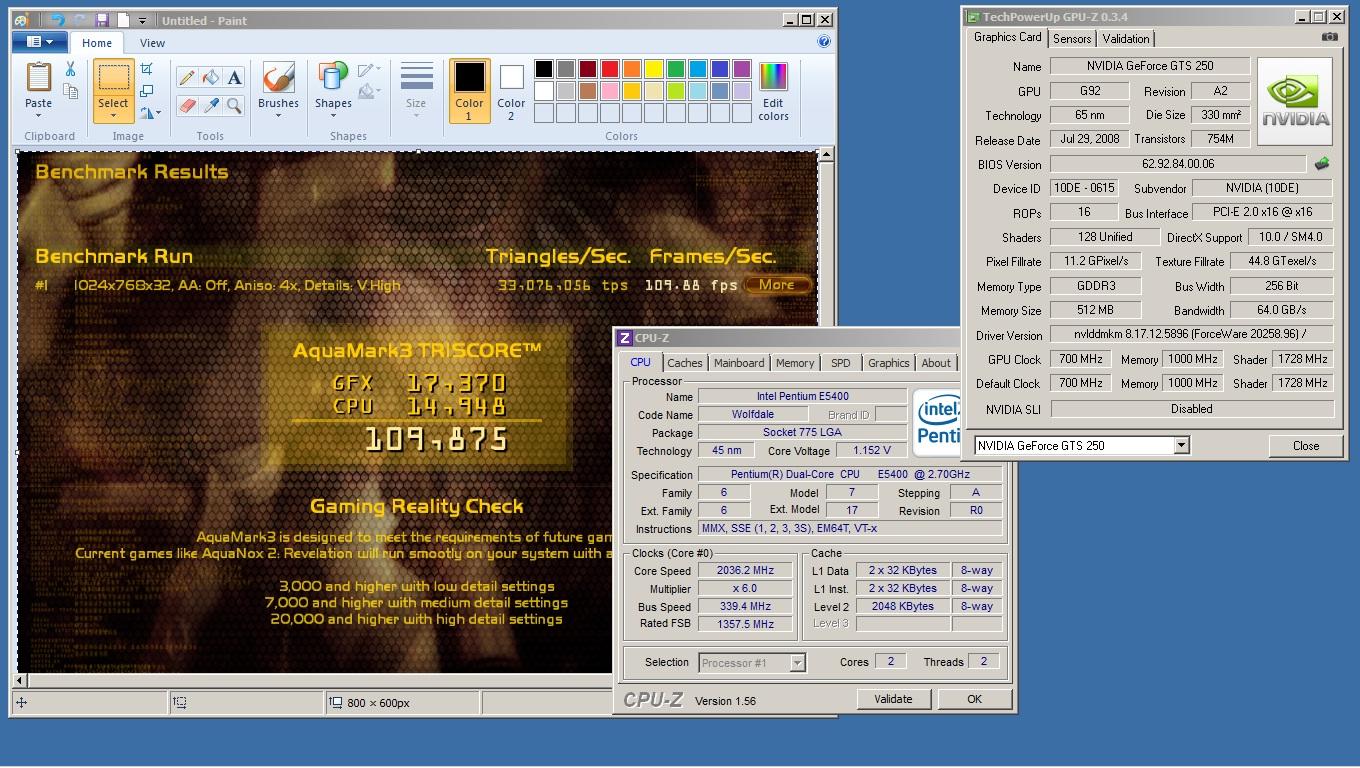Image resolution: width=1360 pixels, height=768 pixels.
Task: Click the NVIDIA logo in GPU-Z
Action: [x=1295, y=102]
